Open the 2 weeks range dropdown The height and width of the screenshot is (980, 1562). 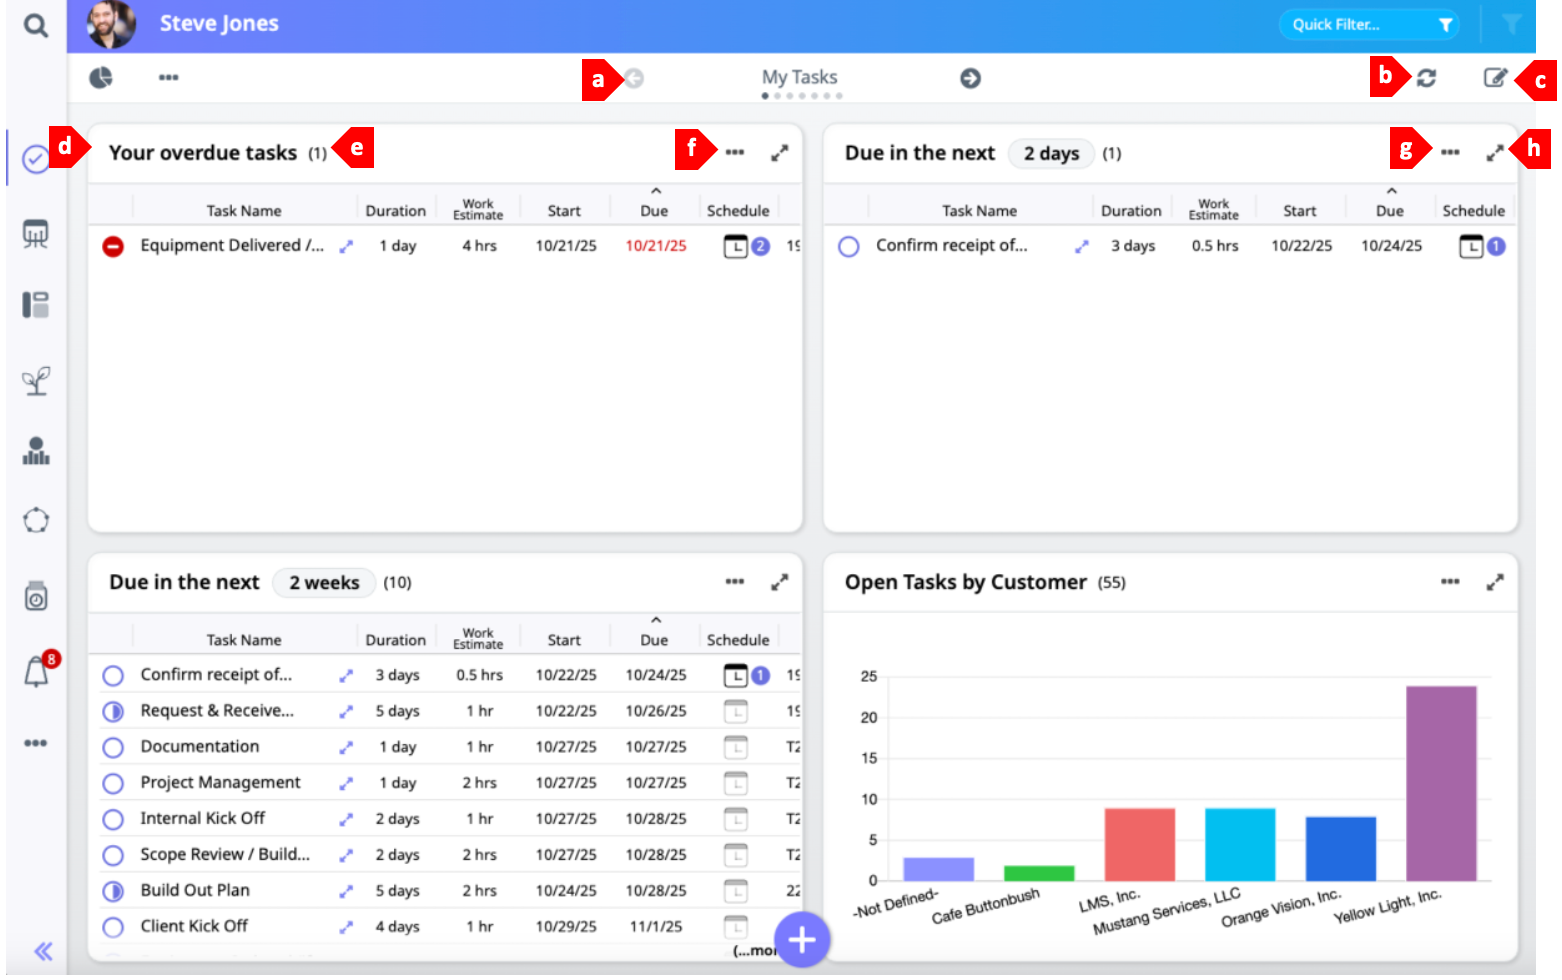pos(324,583)
